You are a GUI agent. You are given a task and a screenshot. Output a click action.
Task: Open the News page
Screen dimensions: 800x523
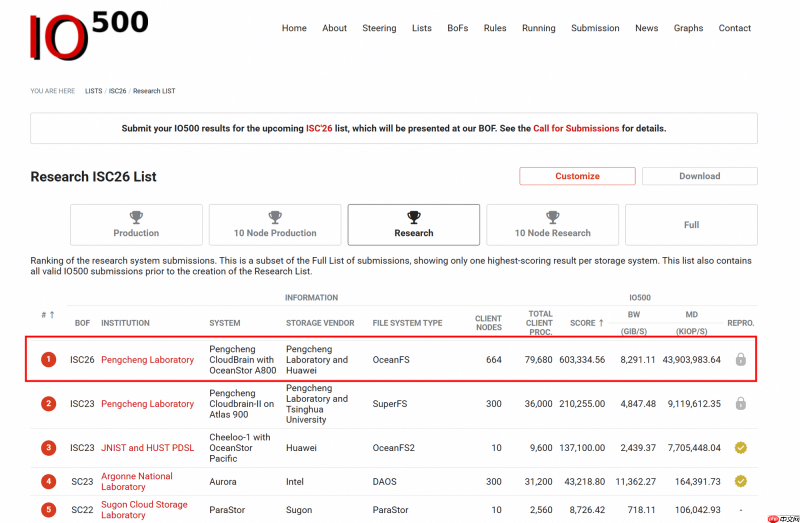(646, 28)
